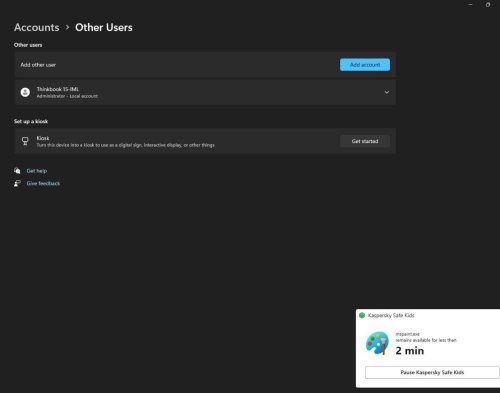Click the Kiosk monitor icon
This screenshot has height=393, width=500.
click(25, 141)
